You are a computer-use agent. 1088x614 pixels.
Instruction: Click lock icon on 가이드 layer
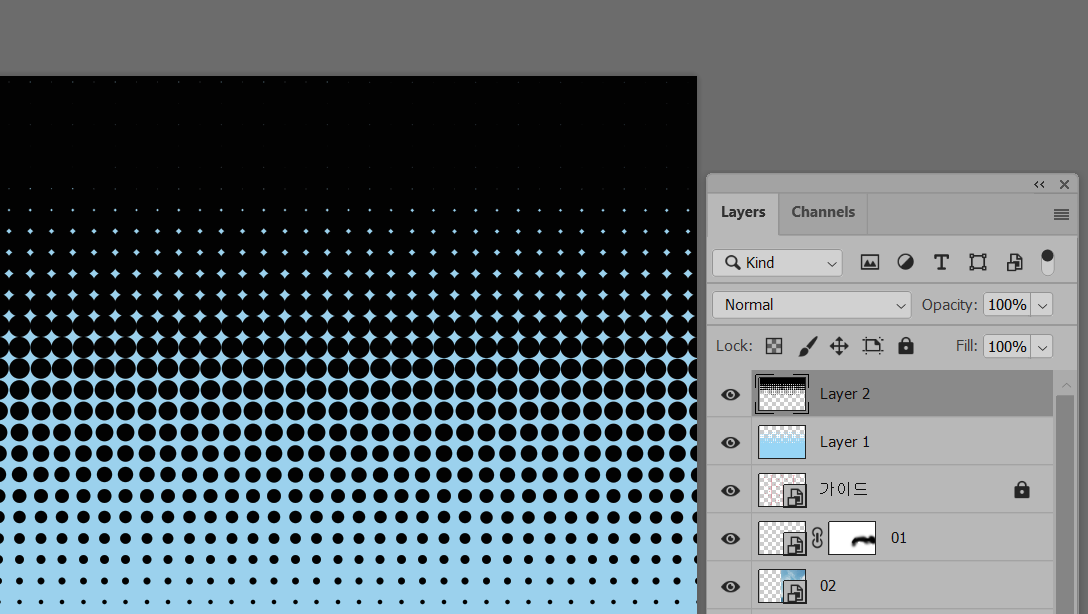[x=1021, y=490]
